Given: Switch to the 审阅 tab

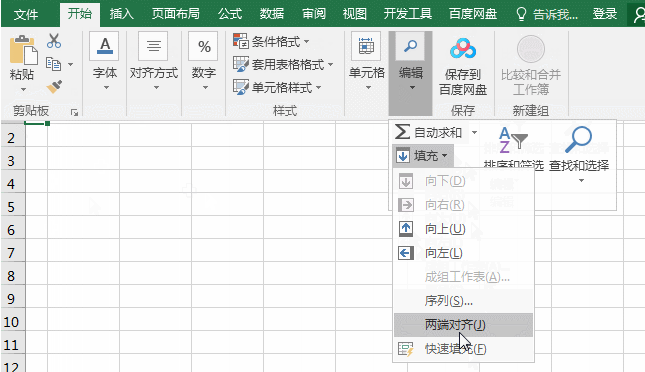Looking at the screenshot, I should pos(313,14).
